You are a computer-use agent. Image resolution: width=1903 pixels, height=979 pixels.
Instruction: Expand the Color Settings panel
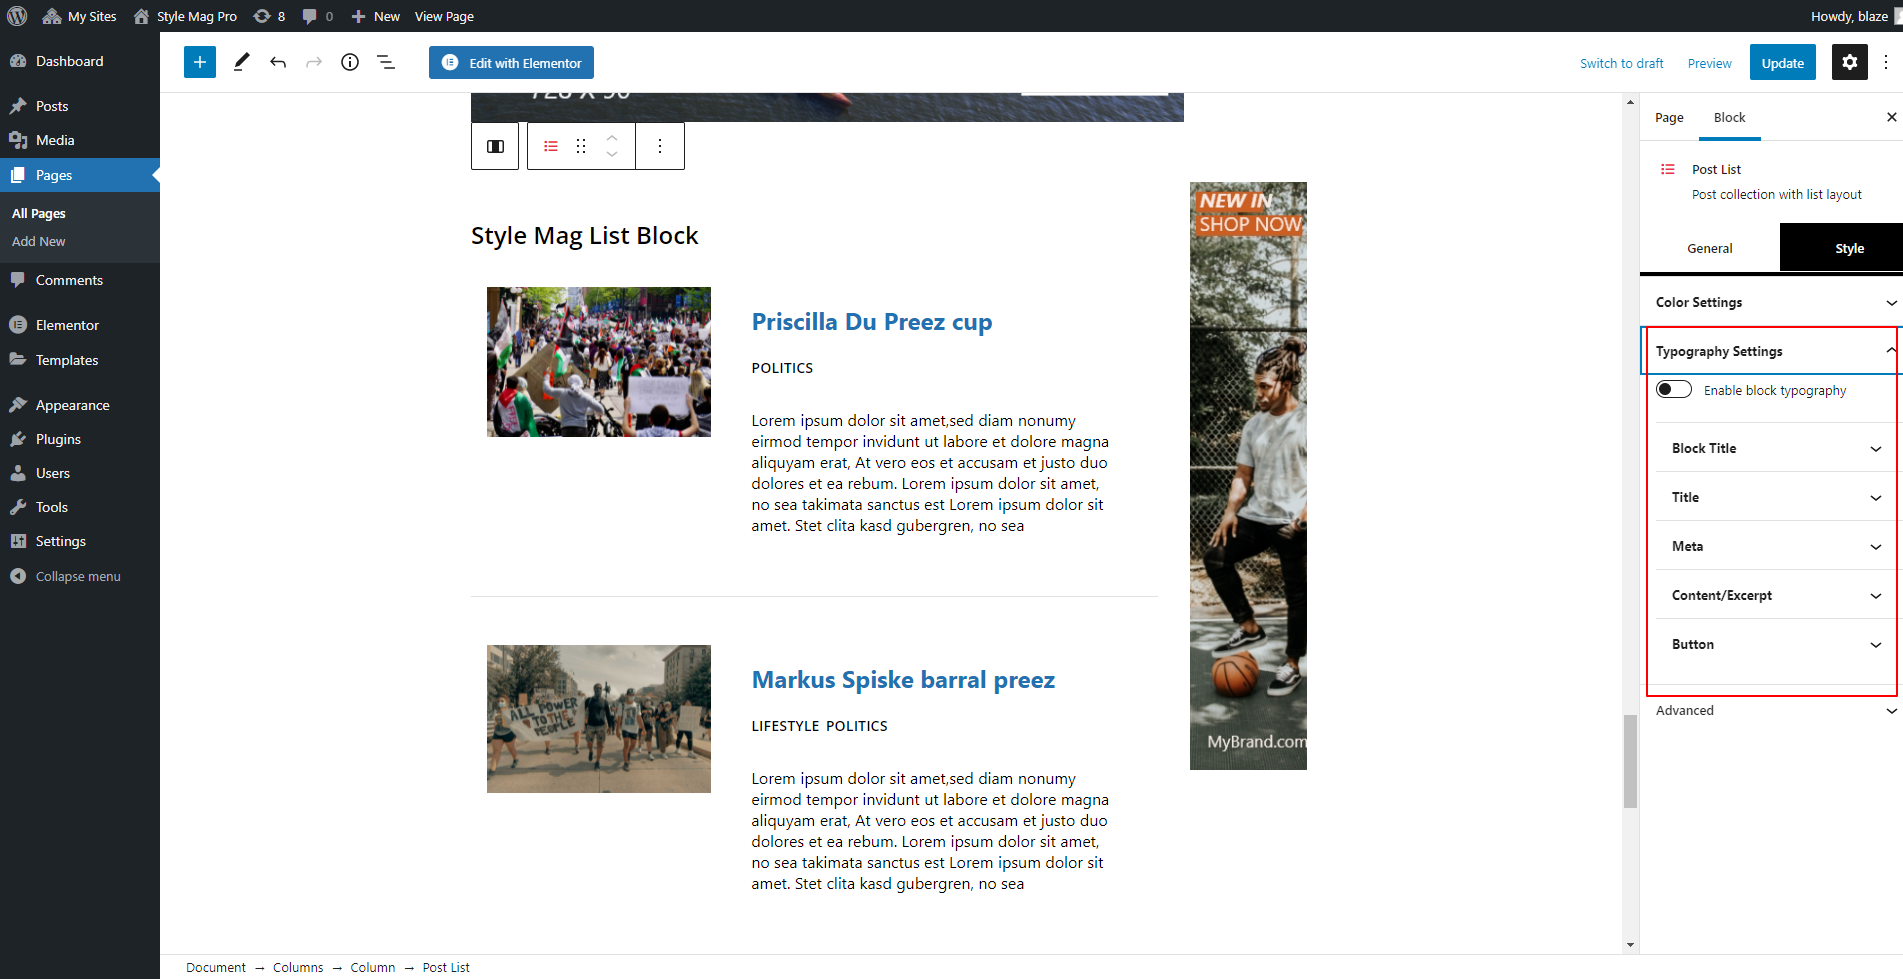tap(1771, 302)
